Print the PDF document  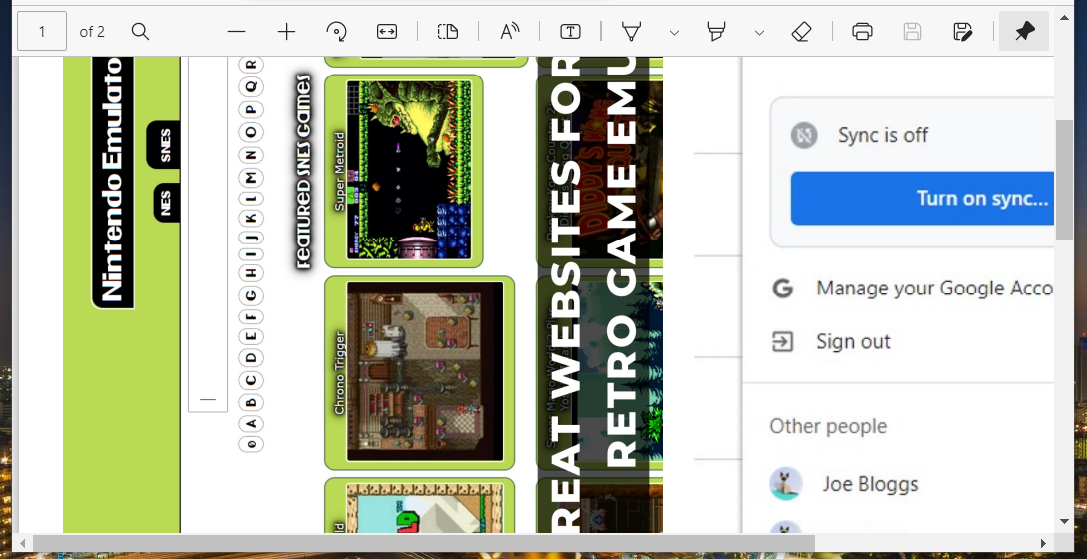coord(862,31)
